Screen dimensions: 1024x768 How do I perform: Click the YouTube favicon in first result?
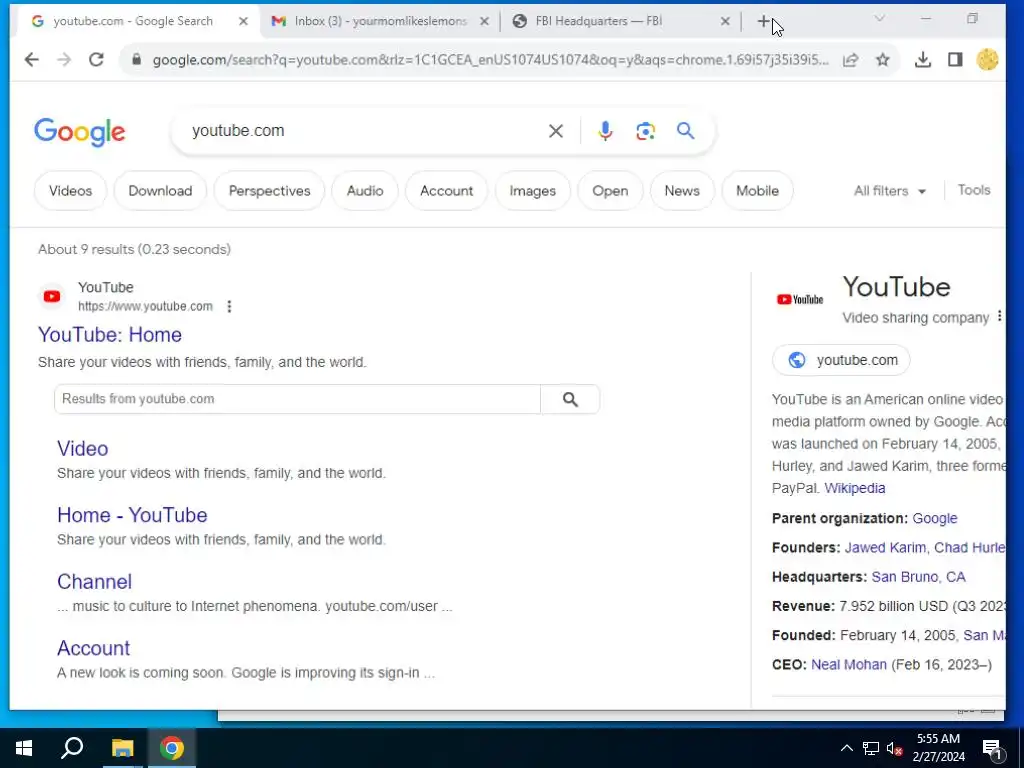52,297
